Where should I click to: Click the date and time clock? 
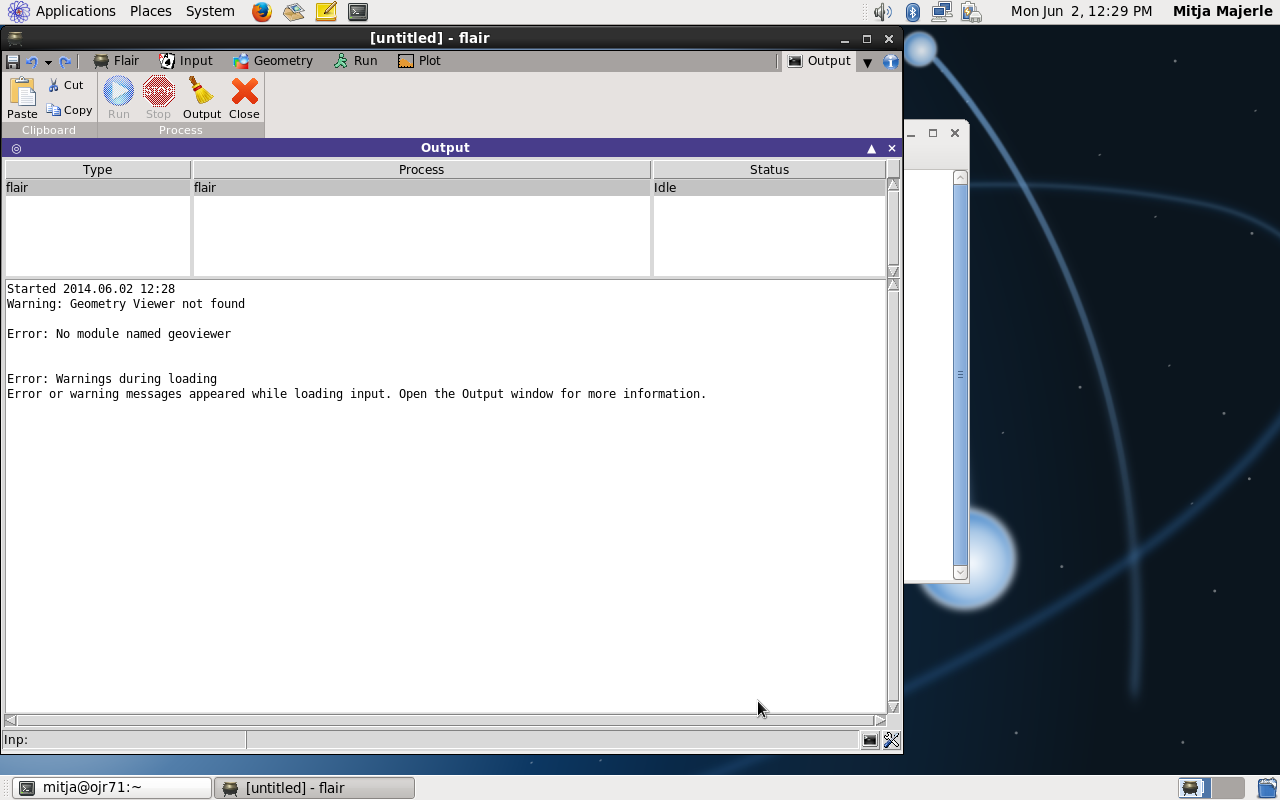point(1081,11)
